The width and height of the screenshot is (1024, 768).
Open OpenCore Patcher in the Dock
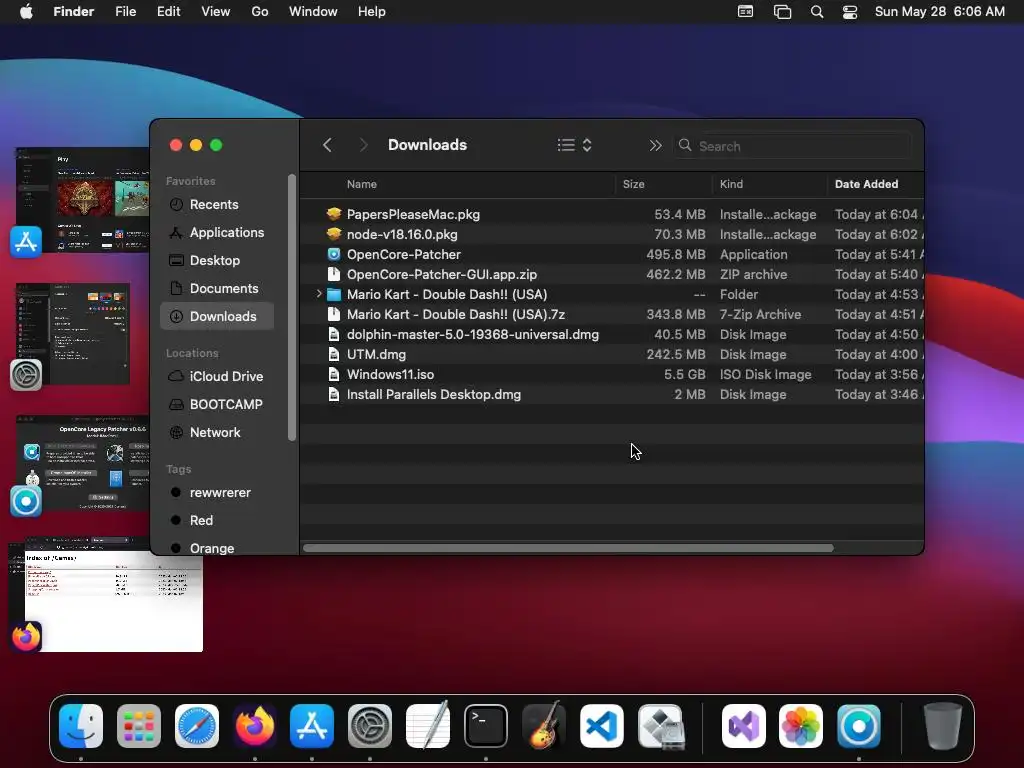(859, 726)
